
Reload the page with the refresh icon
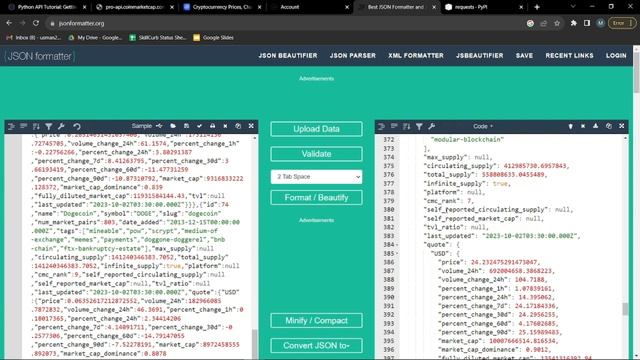click(x=36, y=23)
